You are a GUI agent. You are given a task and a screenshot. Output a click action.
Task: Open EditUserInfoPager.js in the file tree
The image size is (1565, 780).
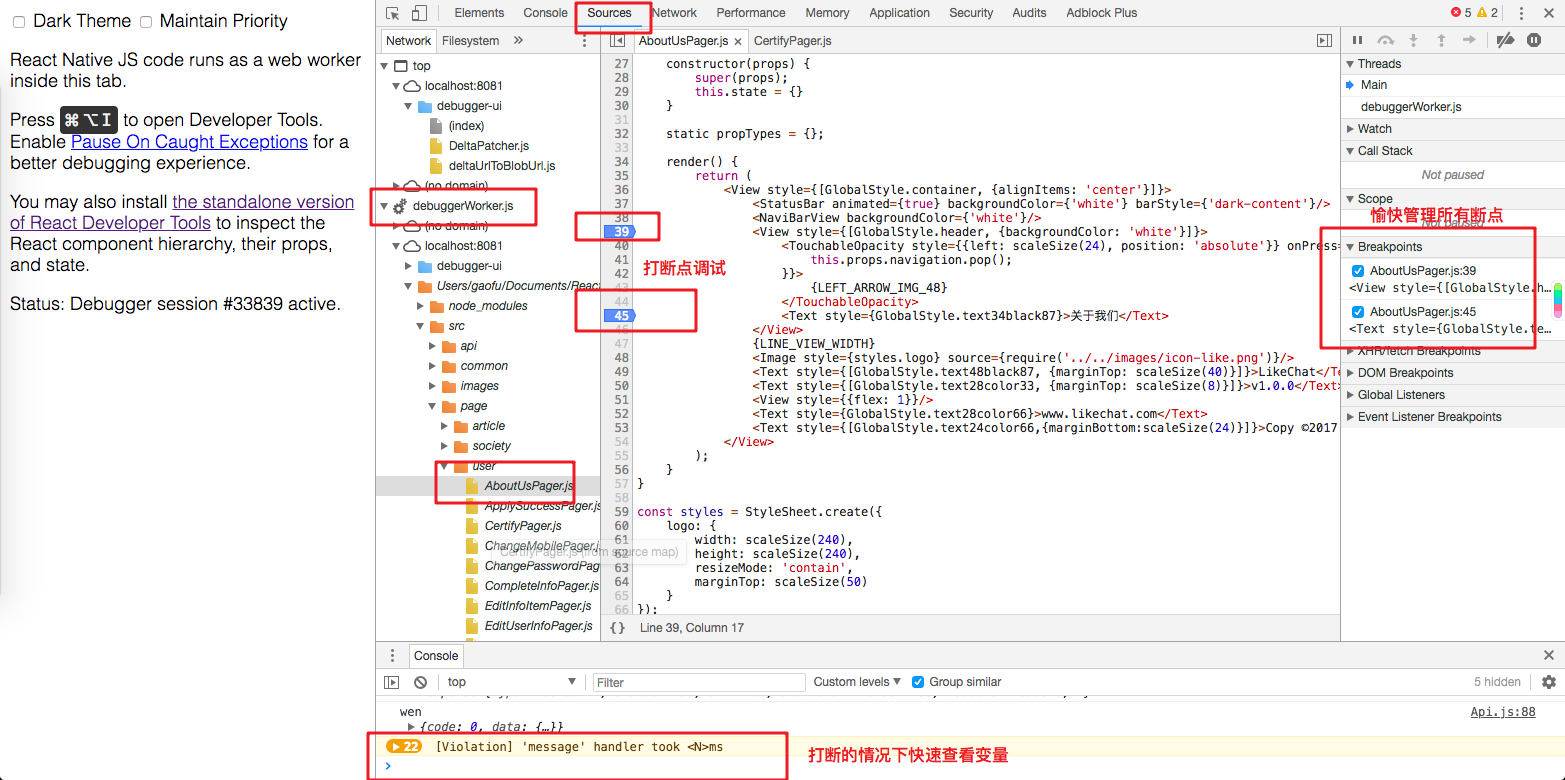pos(538,626)
